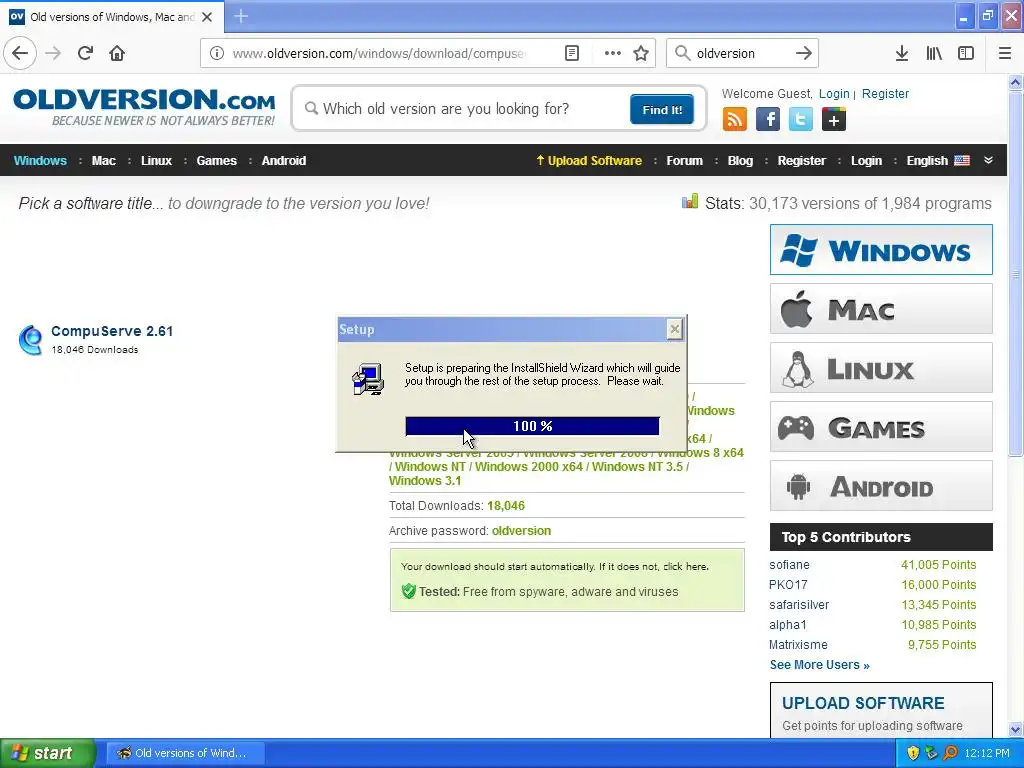Viewport: 1024px width, 768px height.
Task: Open the Linux nav menu item
Action: pos(156,161)
